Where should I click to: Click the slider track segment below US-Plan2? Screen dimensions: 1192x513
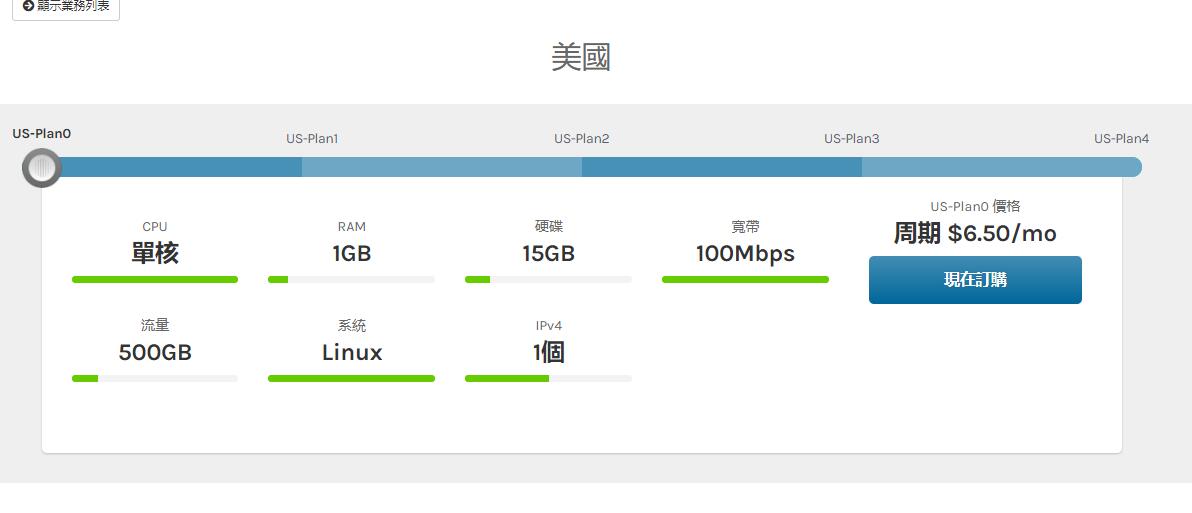(582, 167)
